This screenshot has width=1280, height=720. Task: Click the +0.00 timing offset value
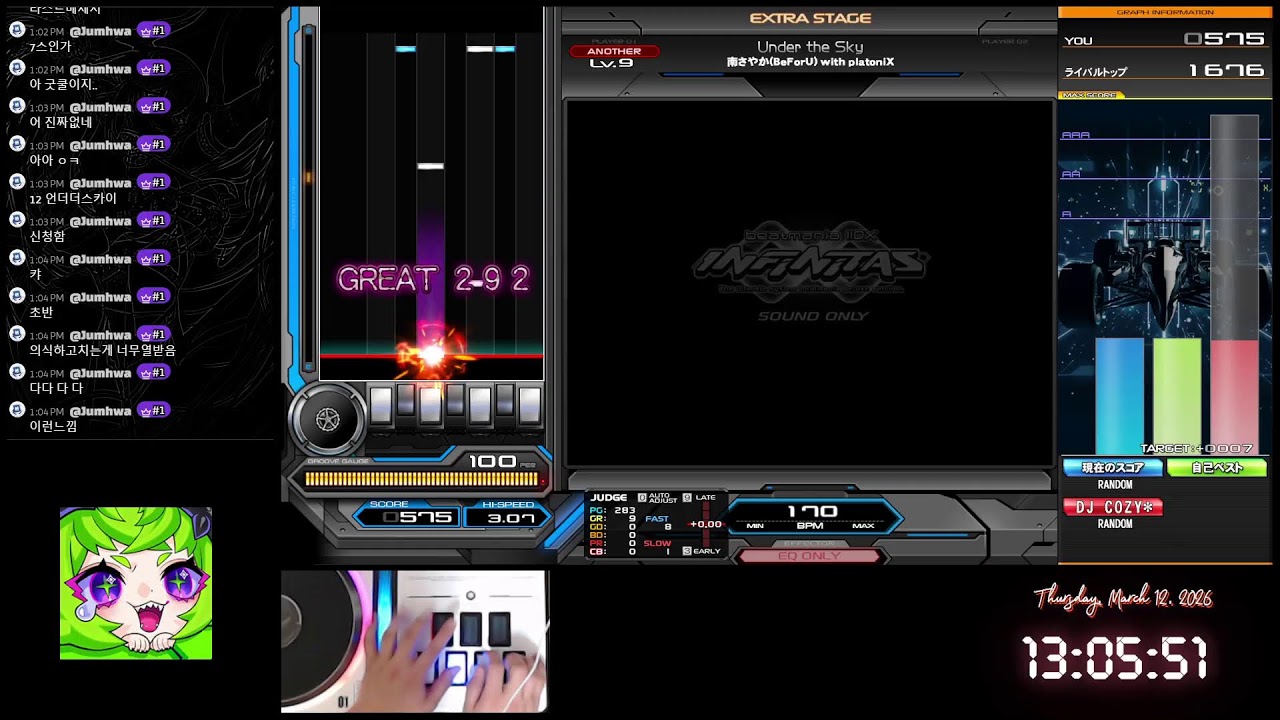pyautogui.click(x=706, y=524)
